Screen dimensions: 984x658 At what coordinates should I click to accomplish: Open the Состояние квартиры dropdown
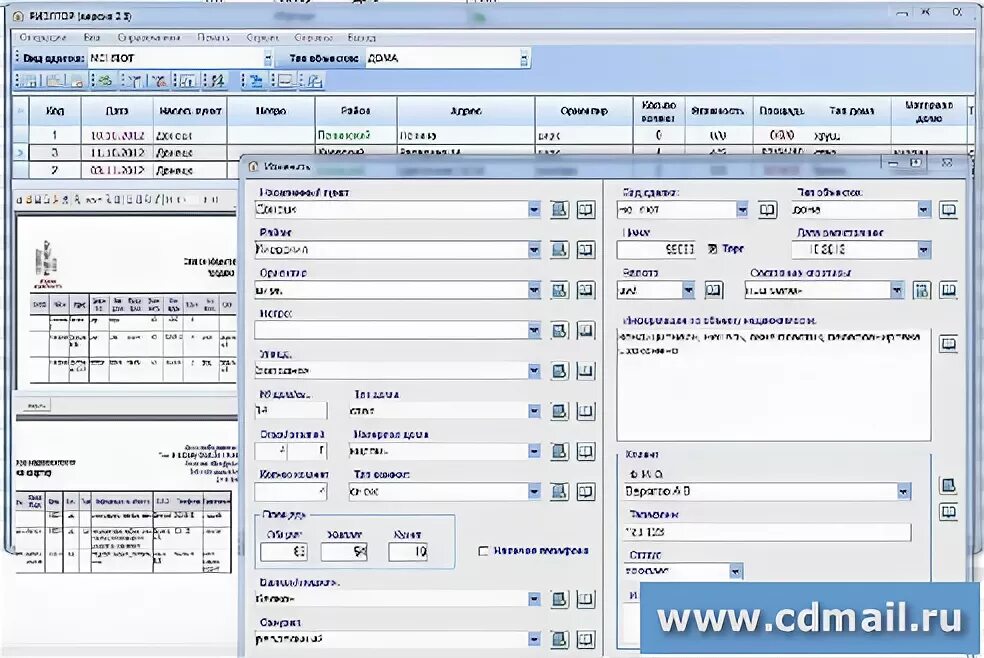pos(897,290)
